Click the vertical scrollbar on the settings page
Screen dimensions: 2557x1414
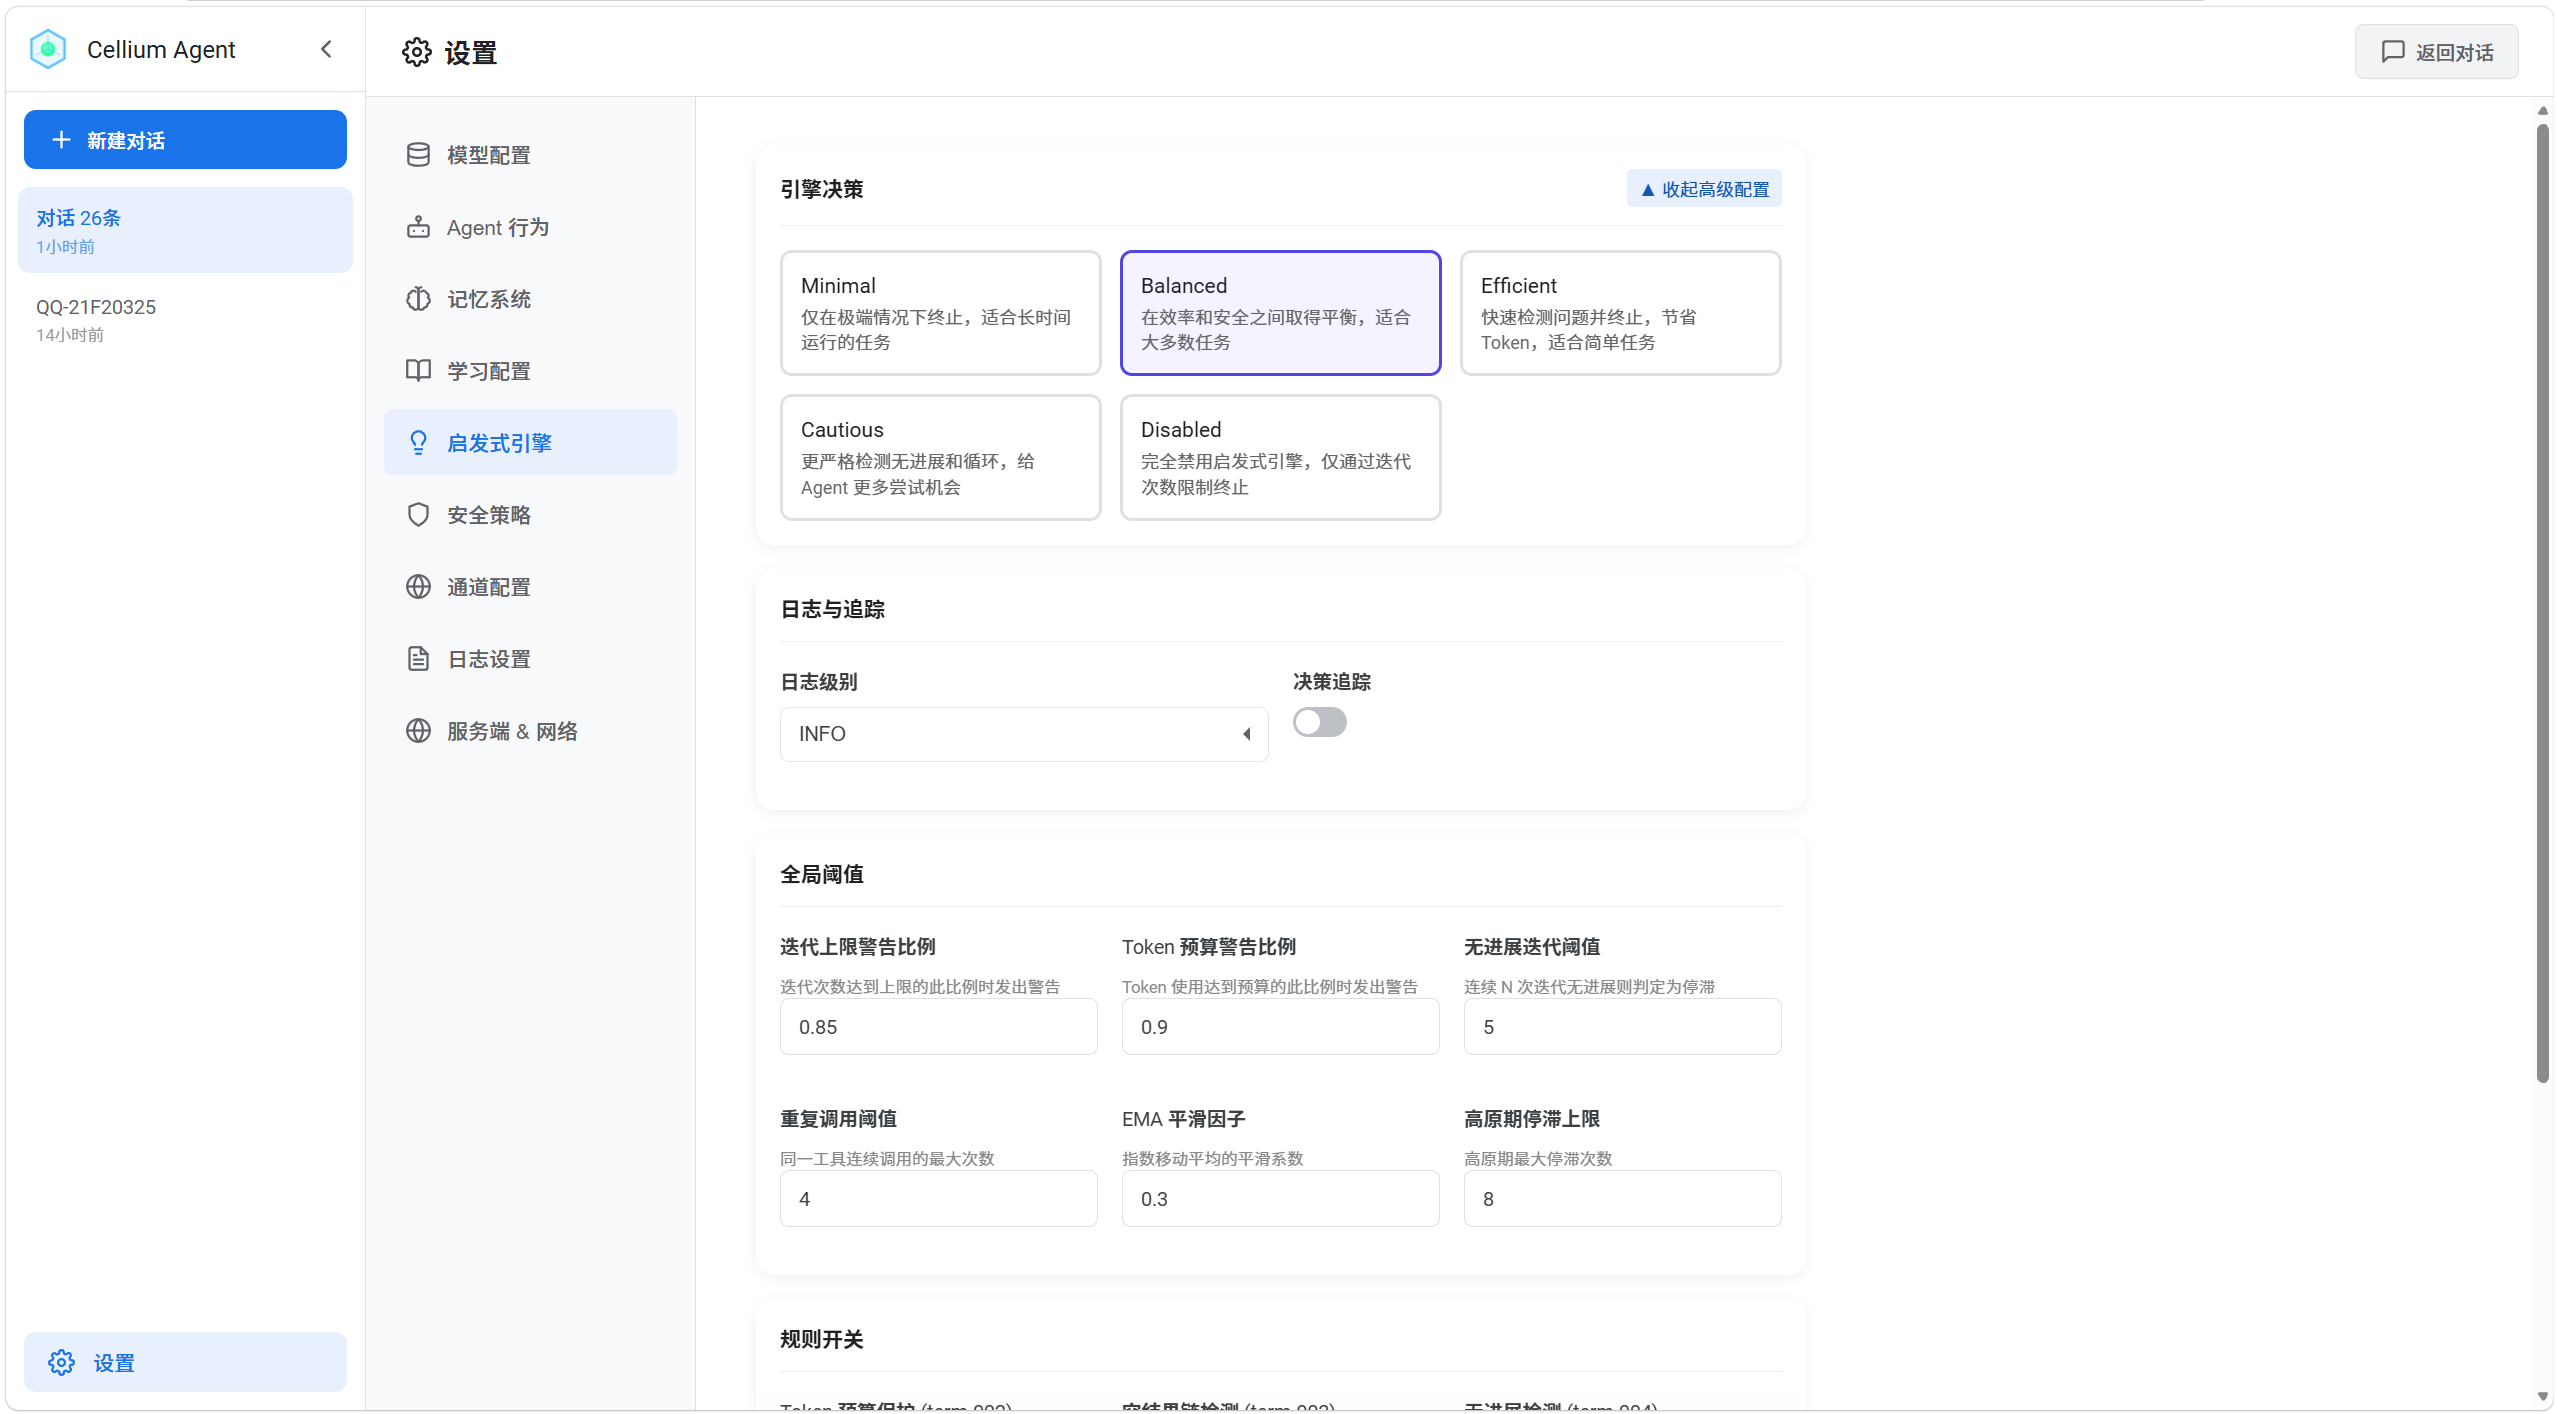click(2542, 600)
